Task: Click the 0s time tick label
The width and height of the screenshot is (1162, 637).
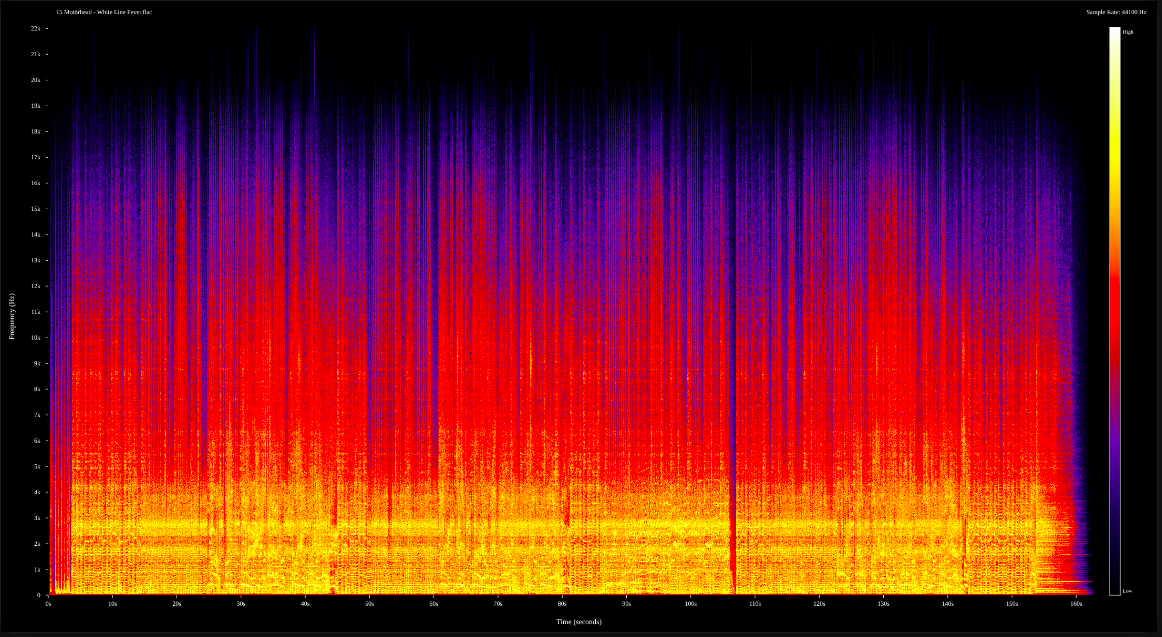Action: 48,604
